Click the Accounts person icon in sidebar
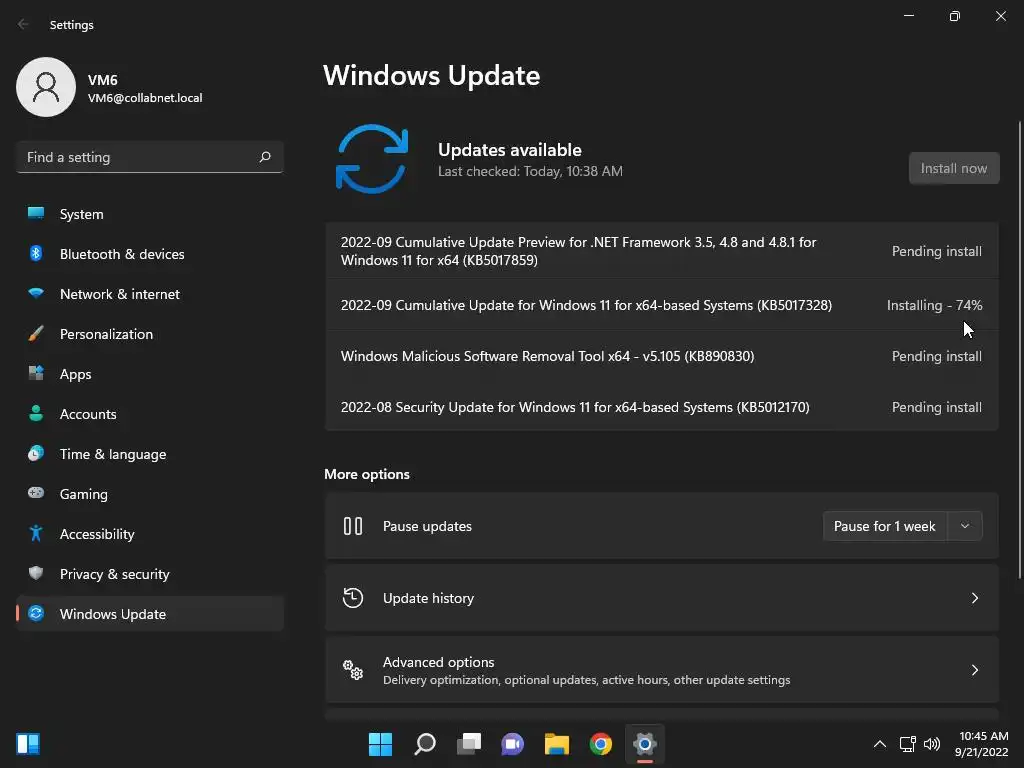This screenshot has height=768, width=1024. click(36, 413)
